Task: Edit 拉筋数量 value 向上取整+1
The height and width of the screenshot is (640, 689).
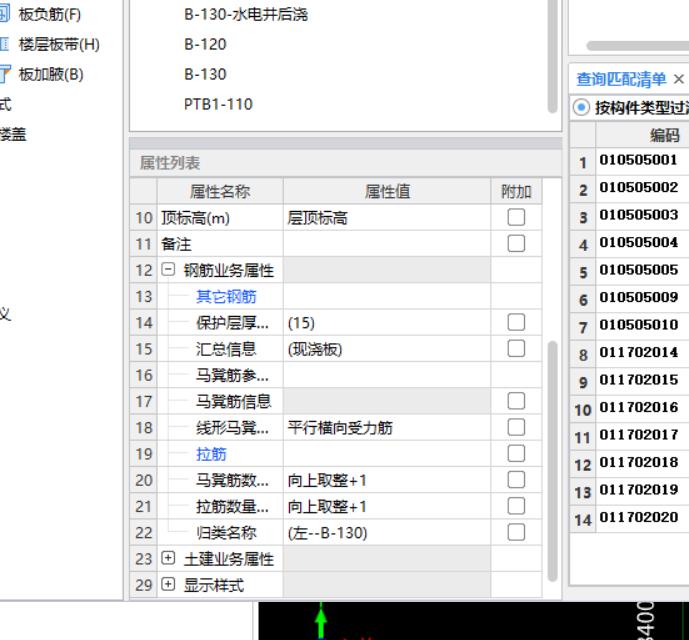Action: tap(387, 506)
